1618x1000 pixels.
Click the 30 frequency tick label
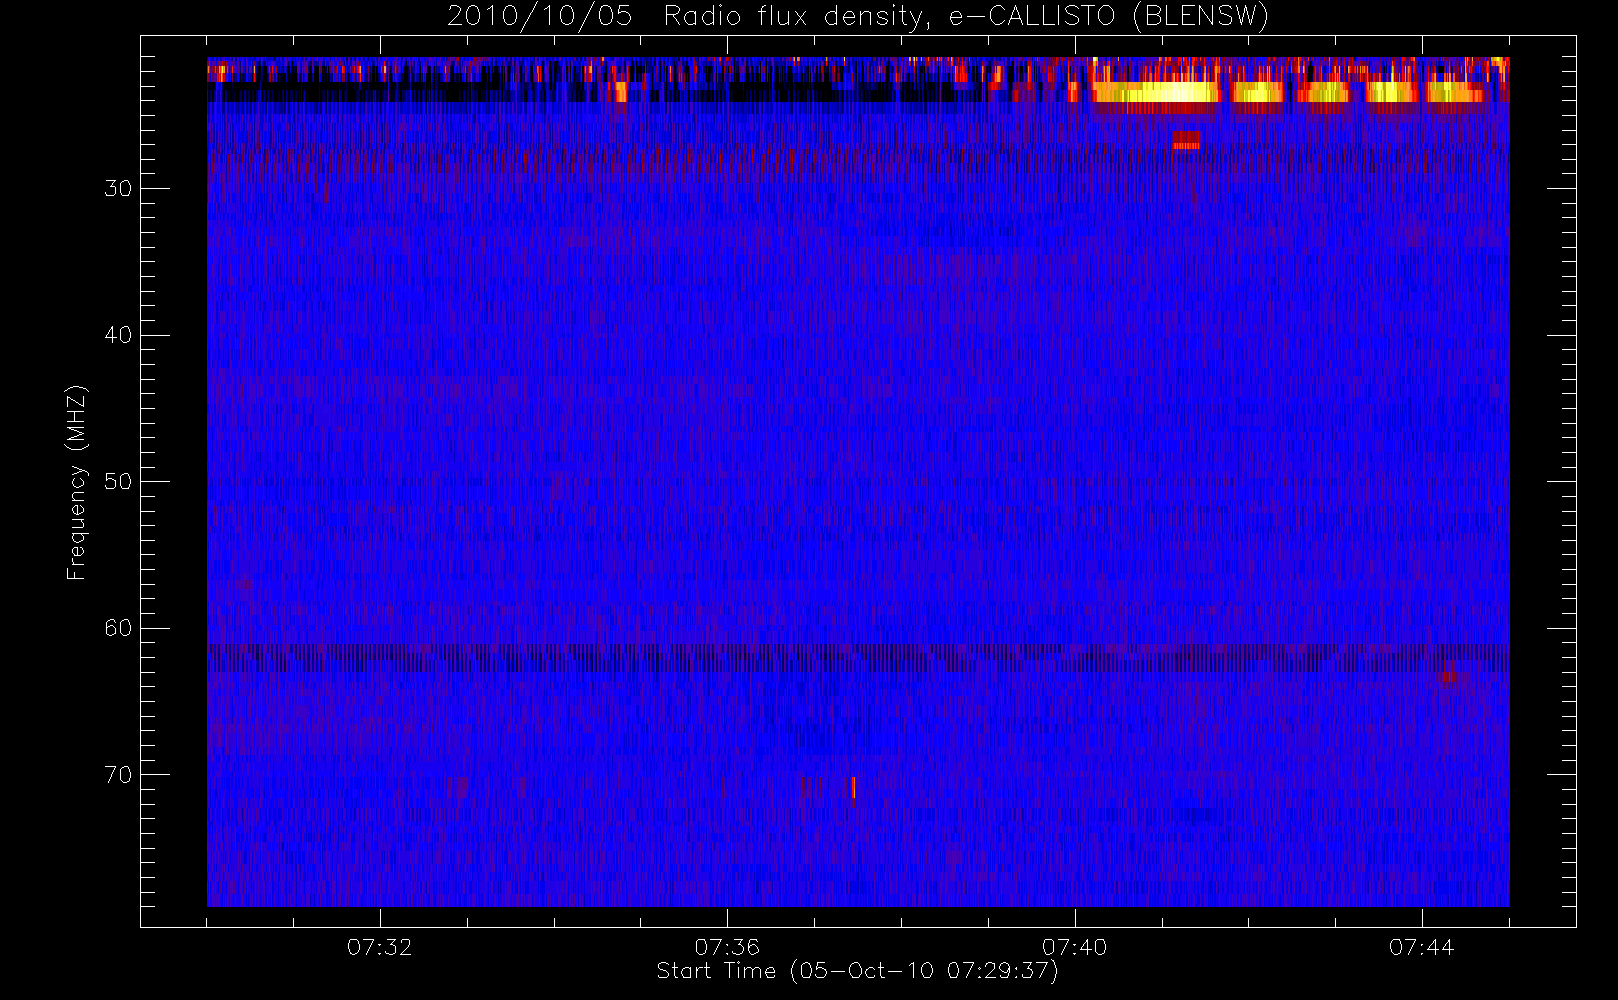[x=118, y=189]
